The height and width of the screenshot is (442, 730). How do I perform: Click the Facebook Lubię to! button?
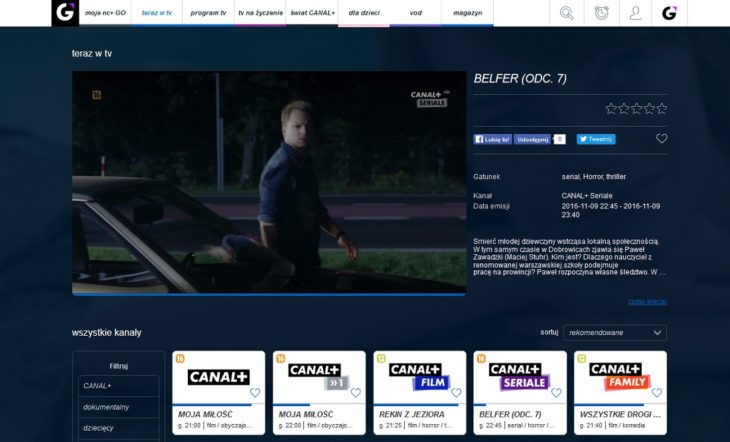tap(493, 139)
